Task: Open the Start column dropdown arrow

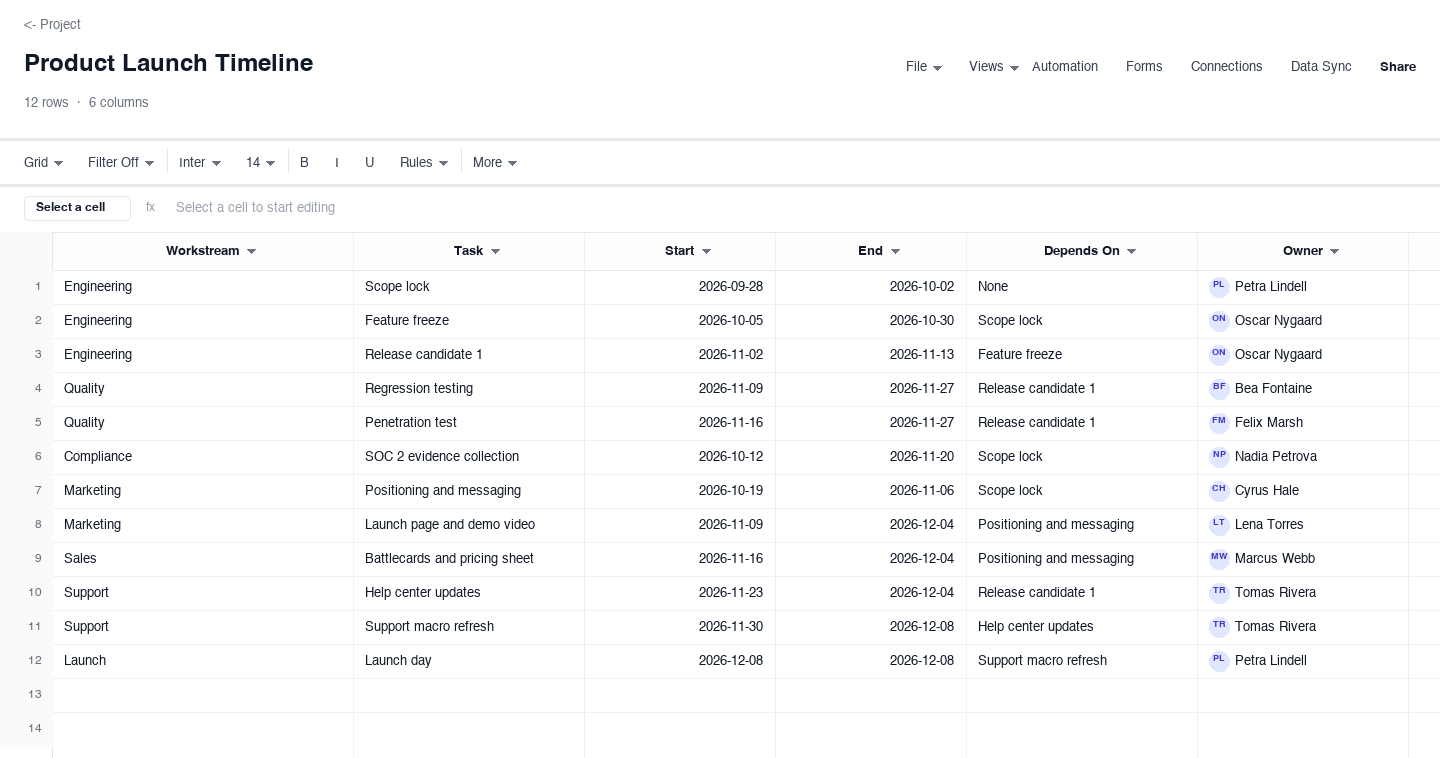Action: pos(706,252)
